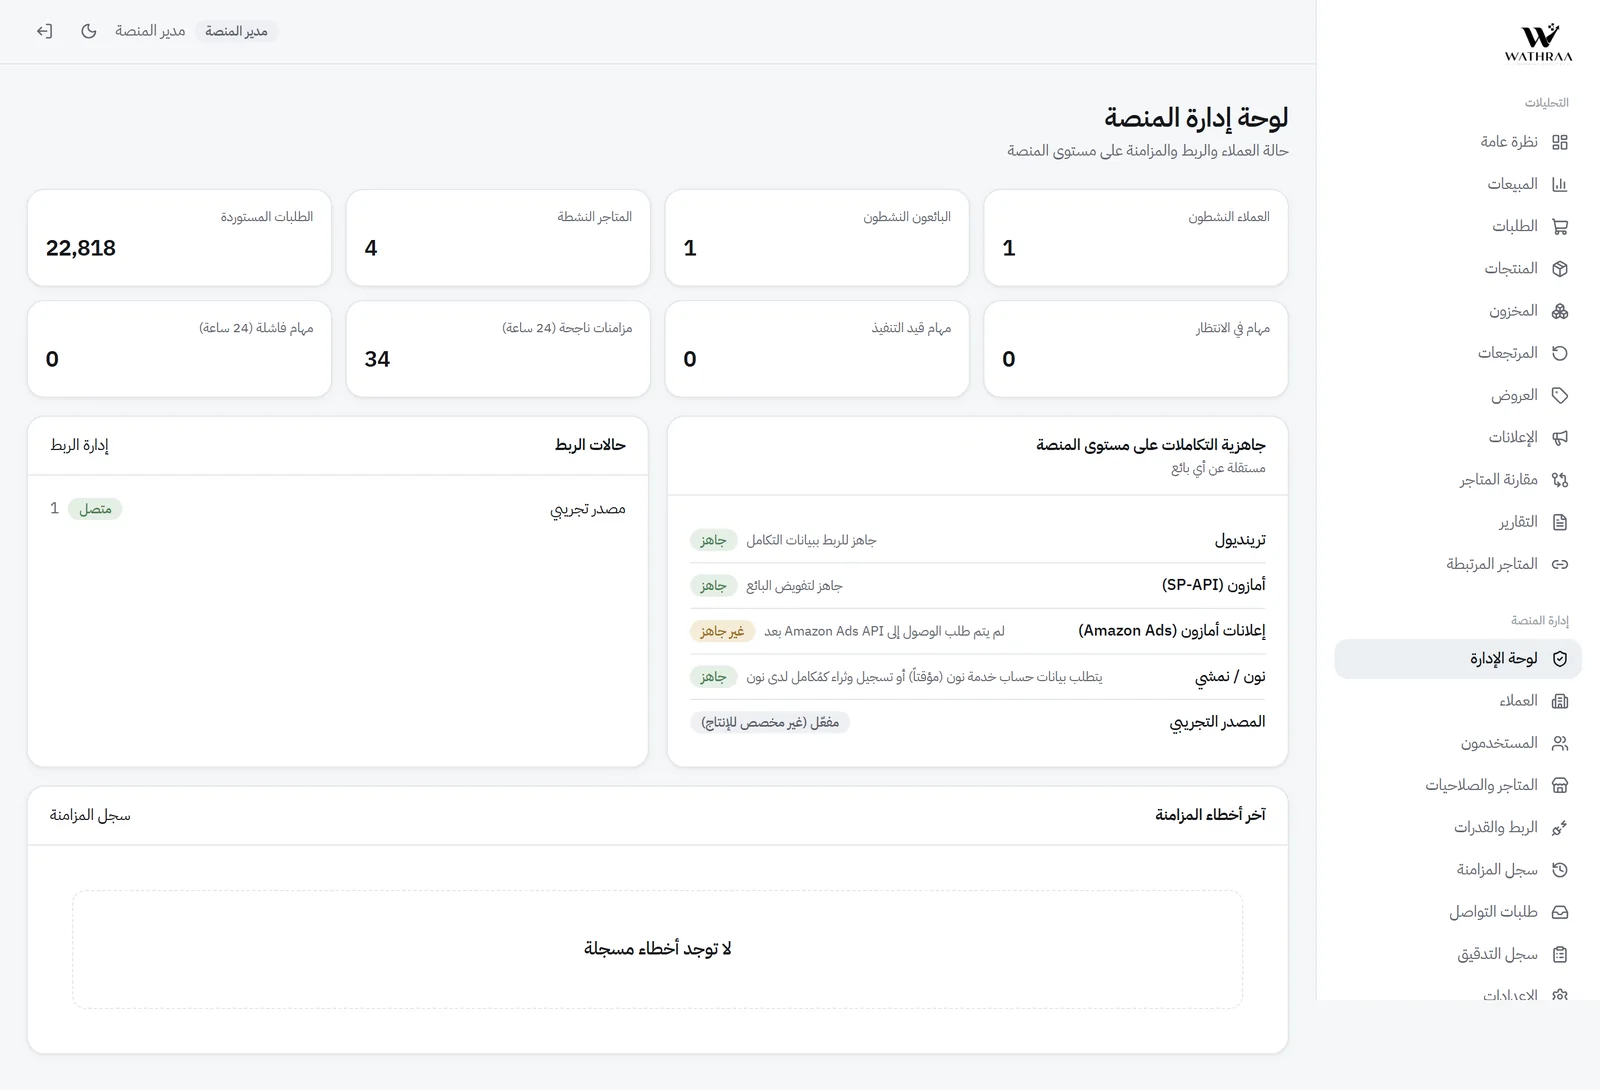Image resolution: width=1600 pixels, height=1090 pixels.
Task: Click the المتاجر النشطة card label
Action: (x=595, y=217)
